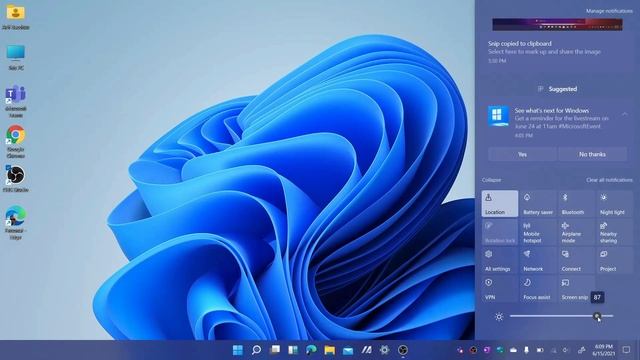Image resolution: width=640 pixels, height=360 pixels.
Task: Accept the reminder with Yes button
Action: (x=522, y=154)
